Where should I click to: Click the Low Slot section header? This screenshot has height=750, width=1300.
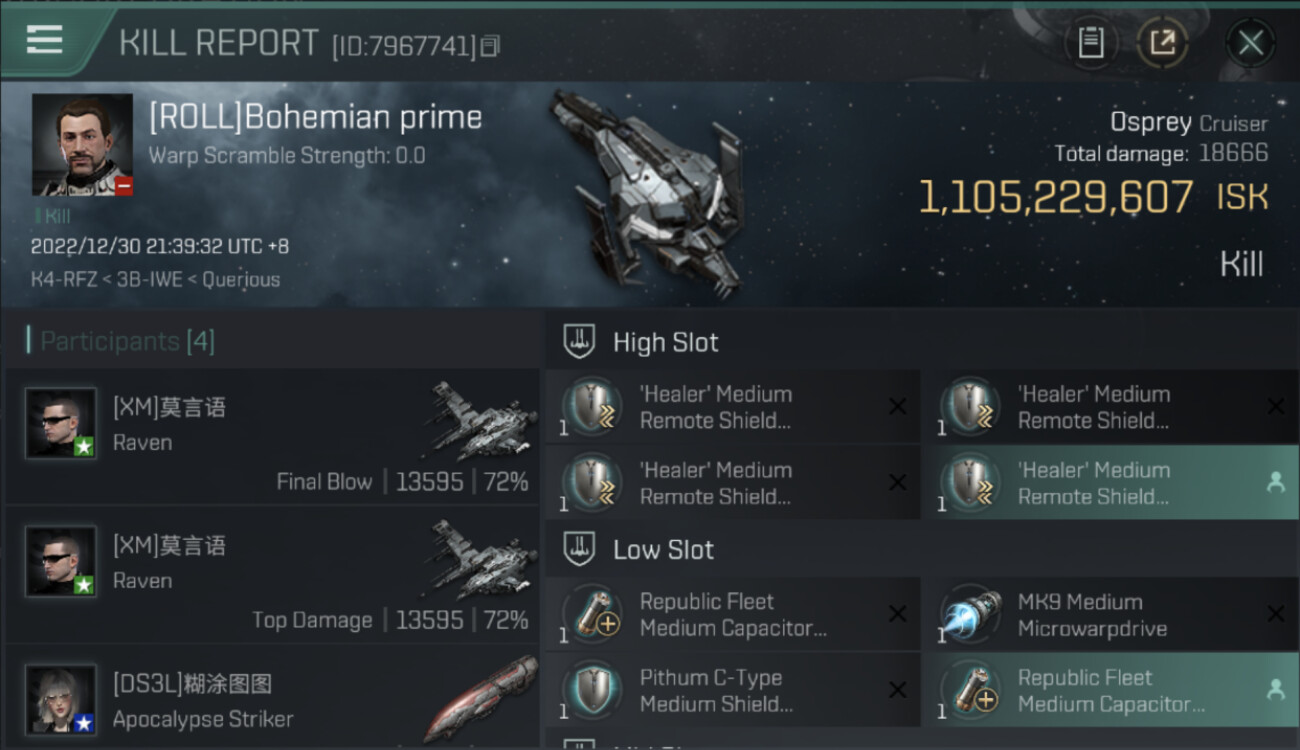663,550
